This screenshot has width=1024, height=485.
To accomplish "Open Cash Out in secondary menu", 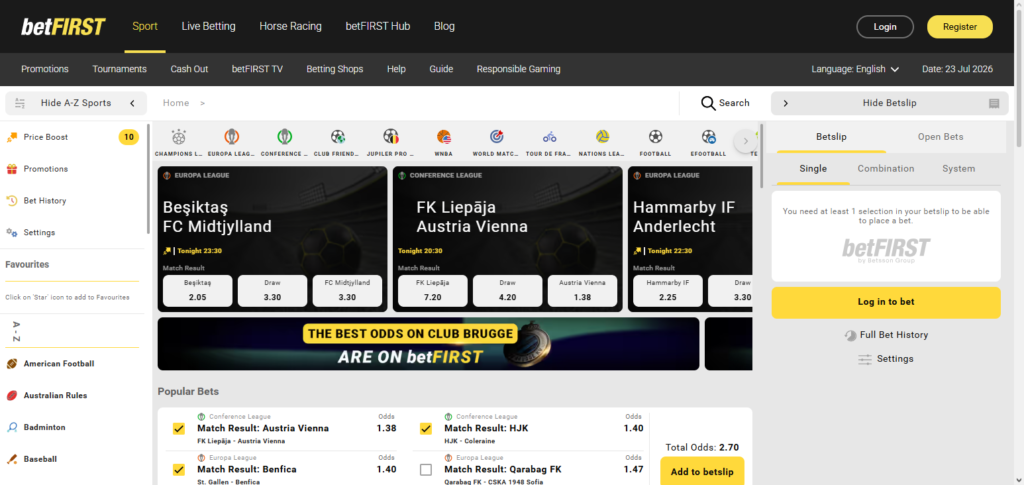I will [189, 69].
